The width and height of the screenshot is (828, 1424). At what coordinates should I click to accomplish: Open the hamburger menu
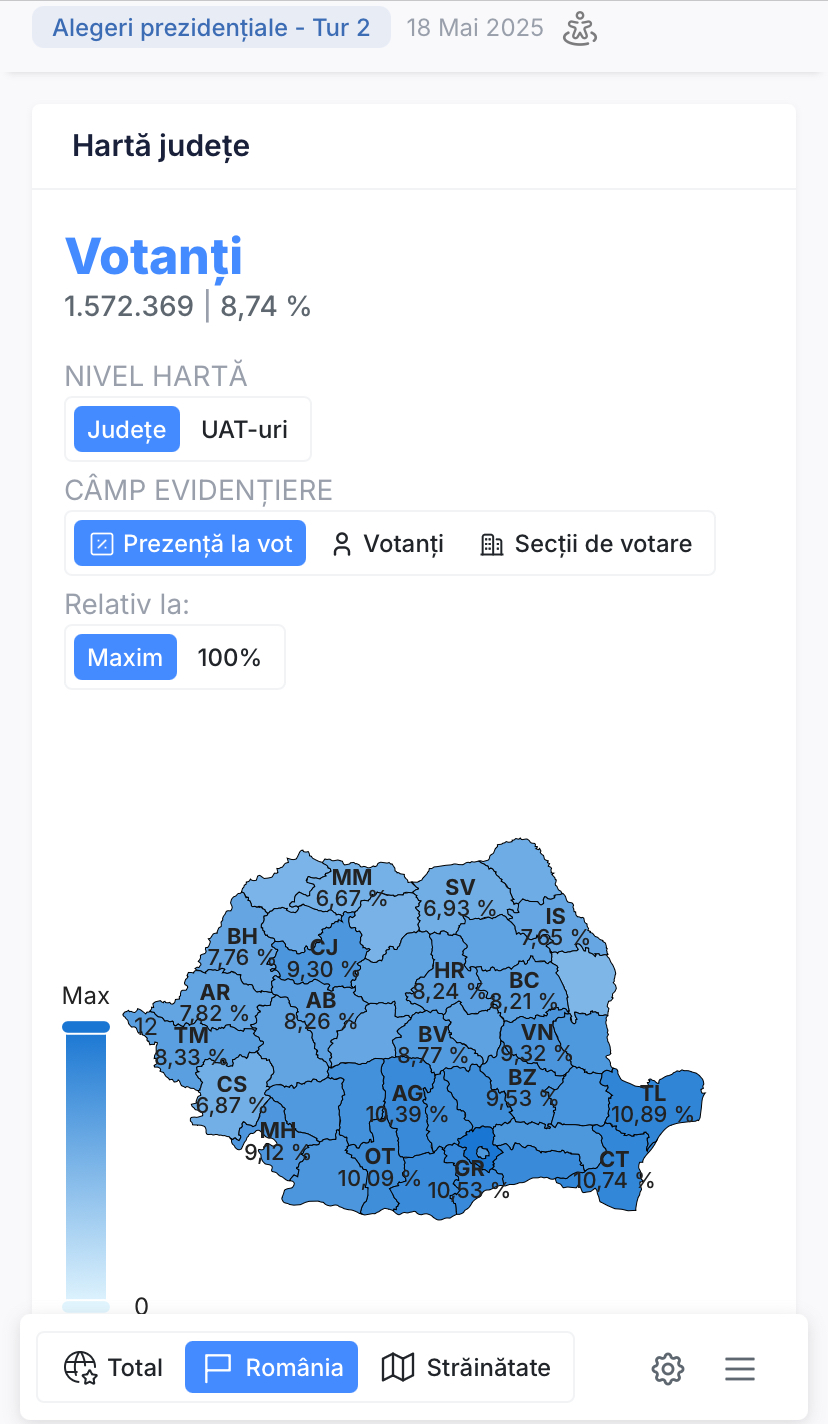[740, 1368]
